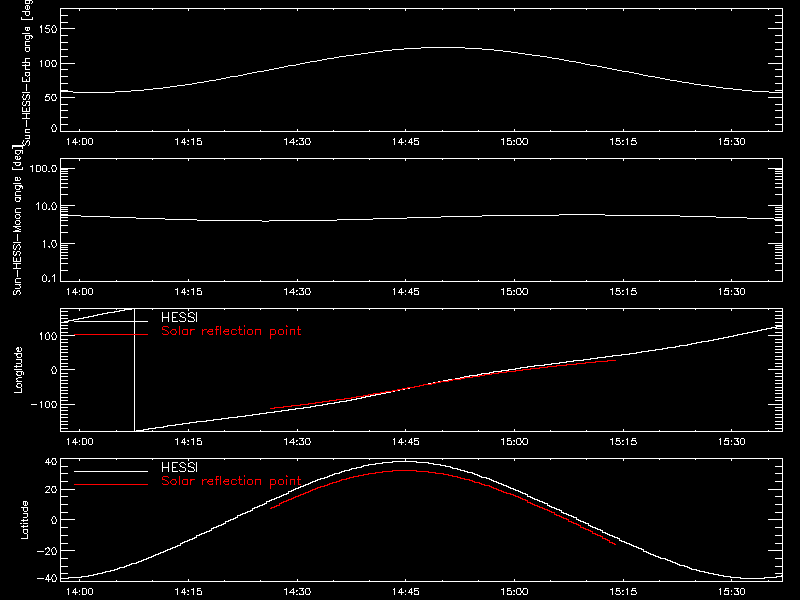The width and height of the screenshot is (800, 600).
Task: Click 14:15 time label under Moon angle plot
Action: (x=188, y=291)
